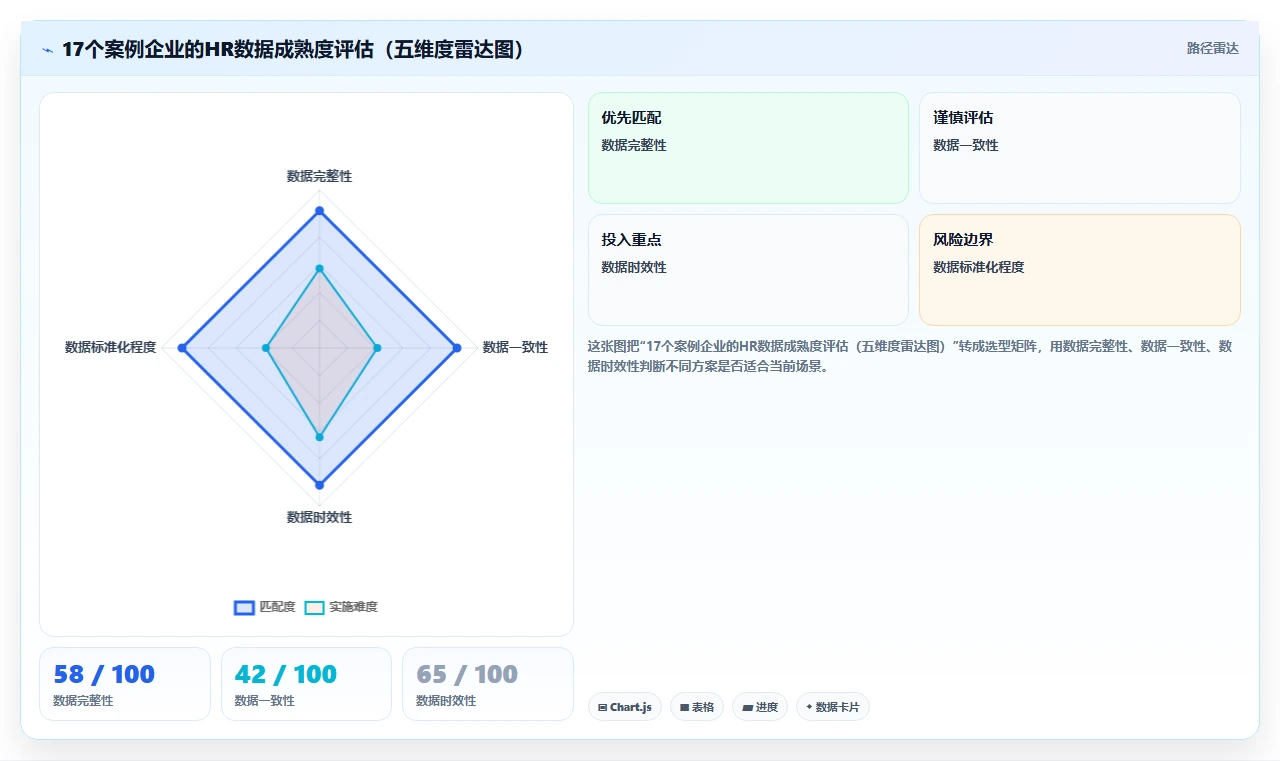1280x761 pixels.
Task: Click the 表格 tag
Action: click(697, 707)
